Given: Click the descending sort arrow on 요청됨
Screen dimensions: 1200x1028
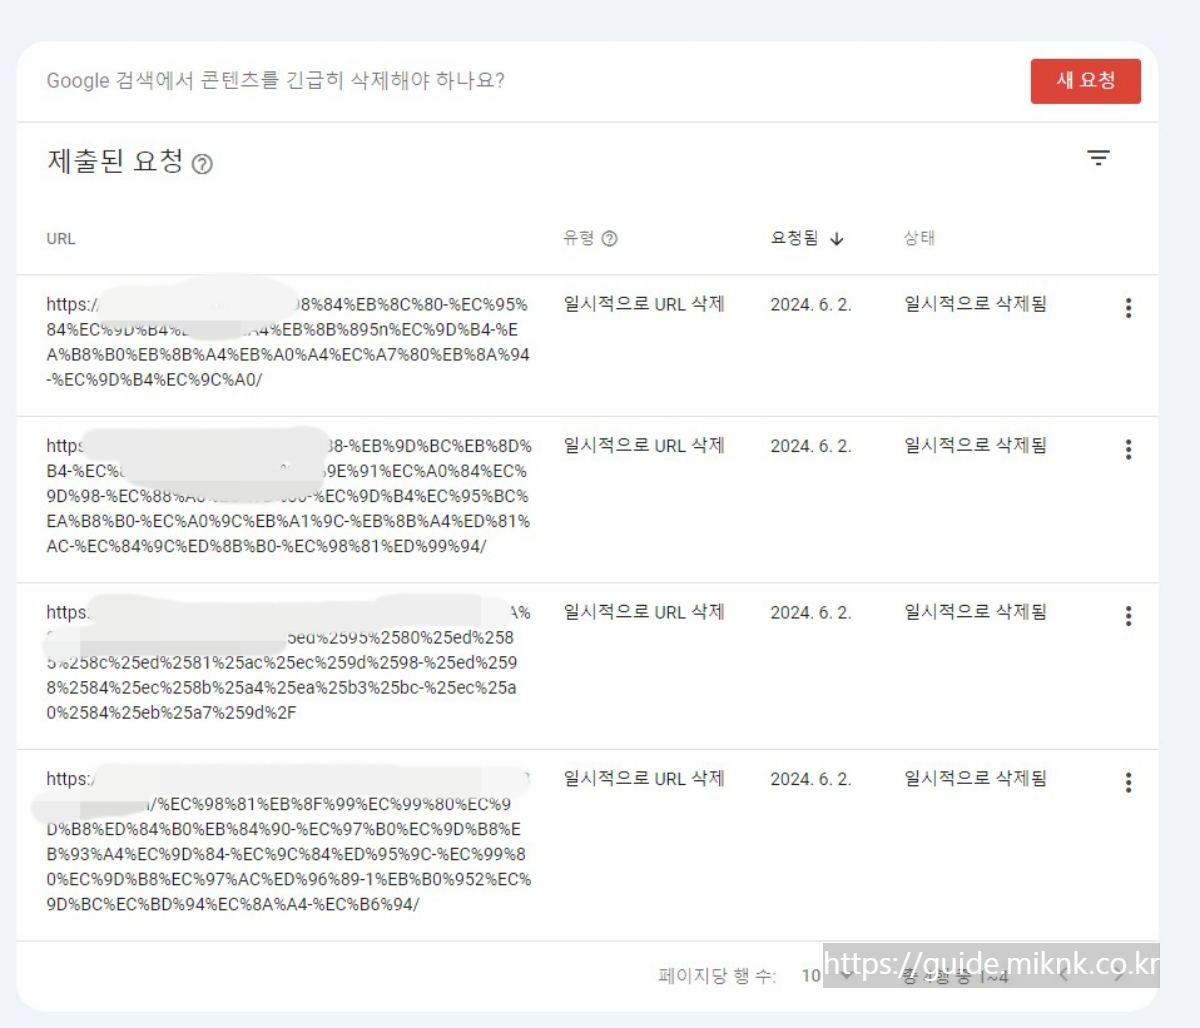Looking at the screenshot, I should click(837, 240).
